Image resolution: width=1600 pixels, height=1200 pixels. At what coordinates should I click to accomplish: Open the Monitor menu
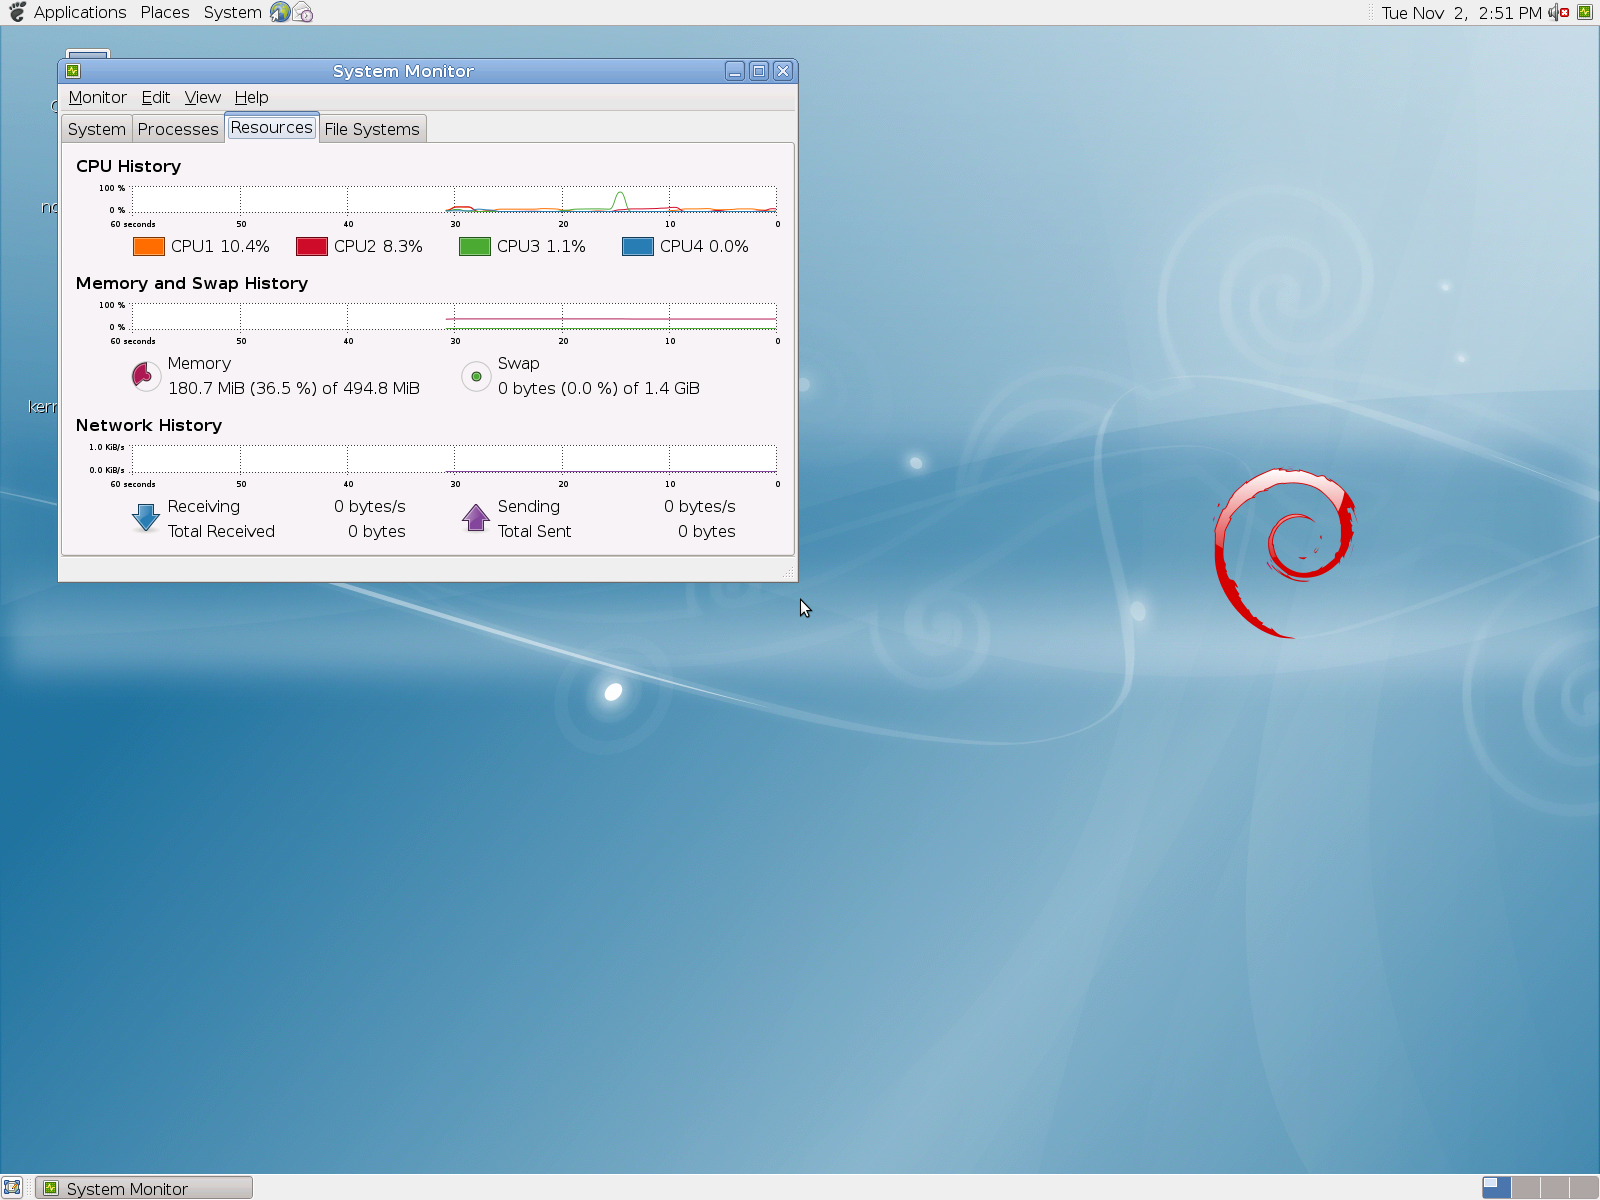97,97
